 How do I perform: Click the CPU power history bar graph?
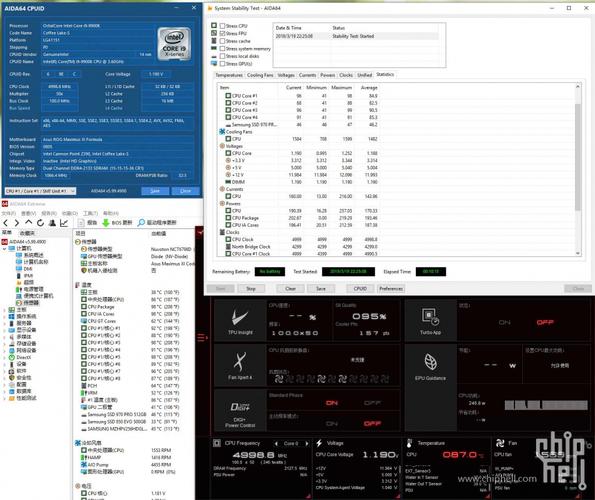tap(546, 405)
